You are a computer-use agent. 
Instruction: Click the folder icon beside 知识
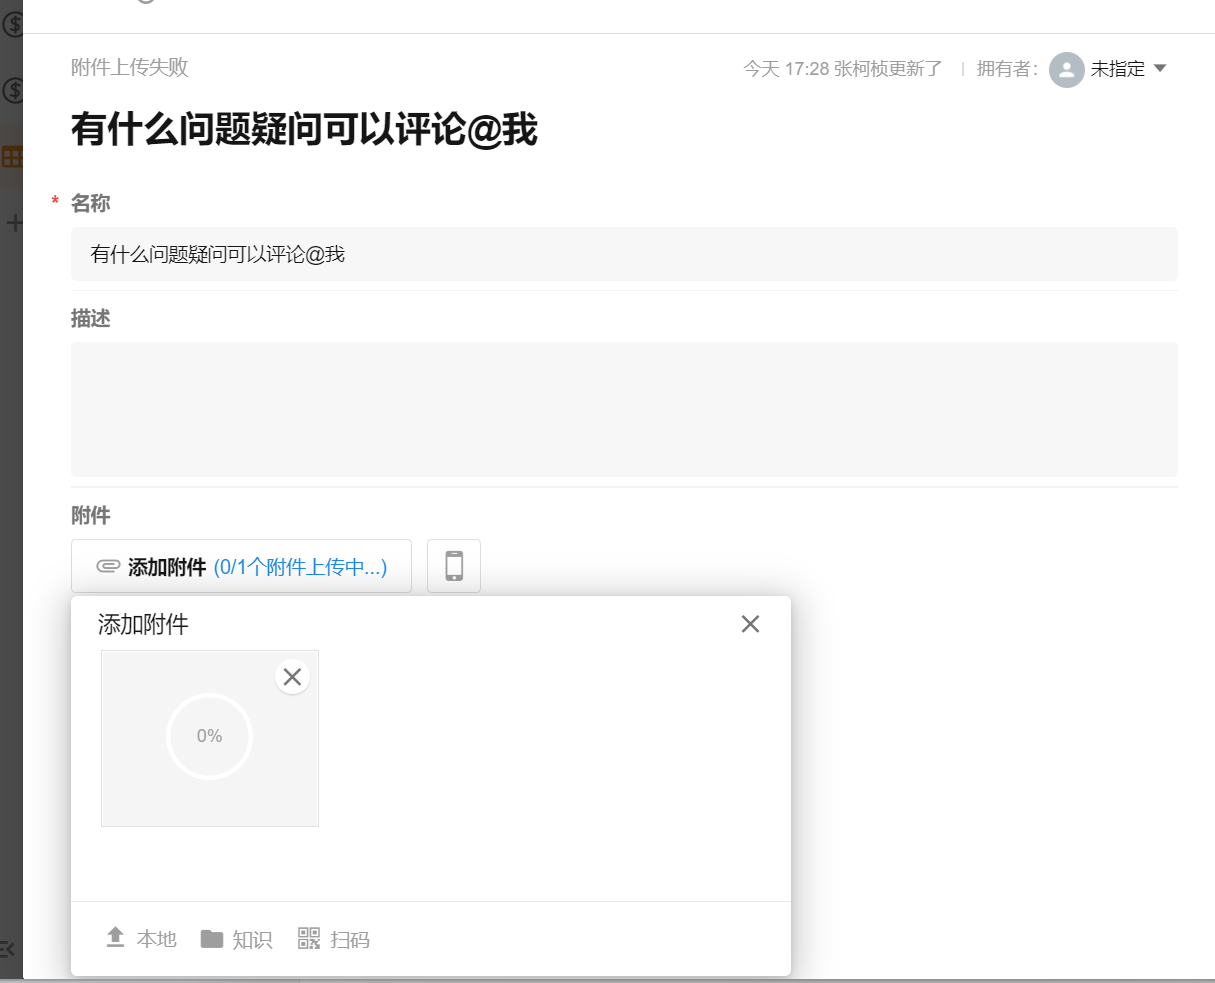point(211,938)
